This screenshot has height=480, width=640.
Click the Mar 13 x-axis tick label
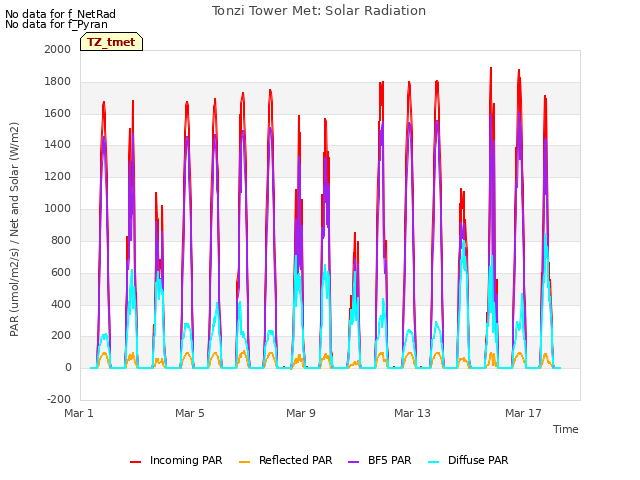[412, 413]
